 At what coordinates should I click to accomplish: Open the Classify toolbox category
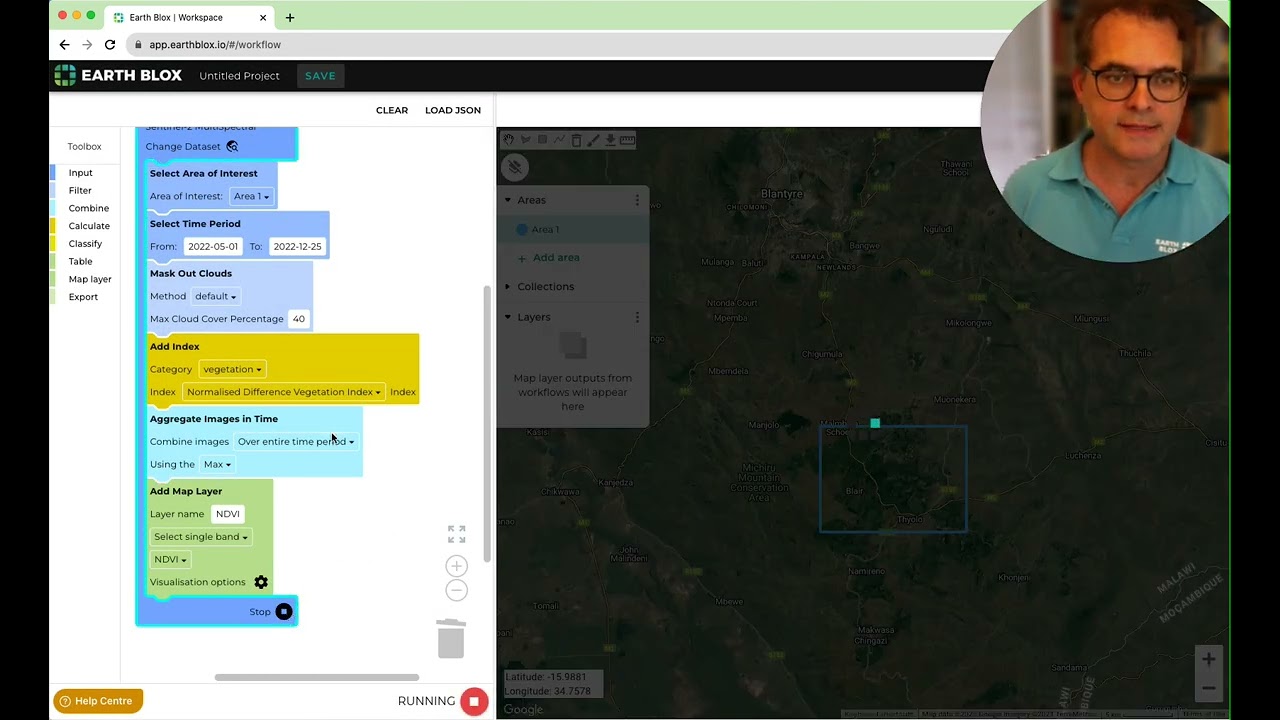[x=85, y=244]
